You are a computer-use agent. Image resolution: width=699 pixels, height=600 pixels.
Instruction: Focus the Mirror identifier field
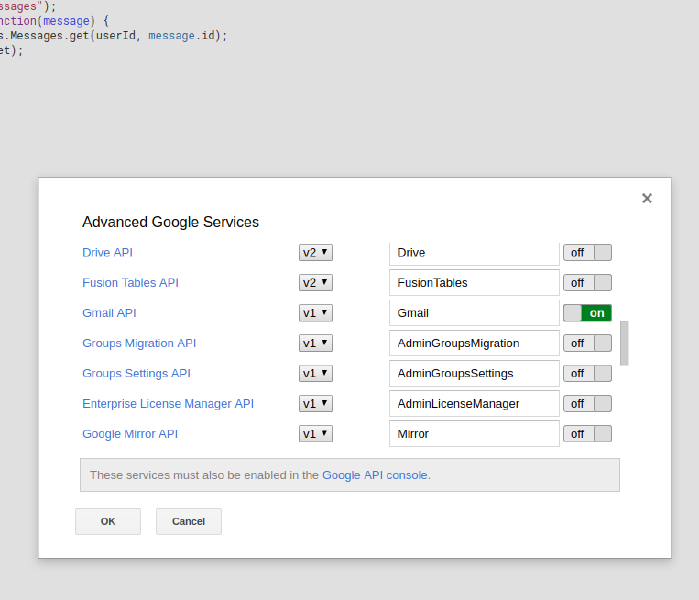click(474, 434)
